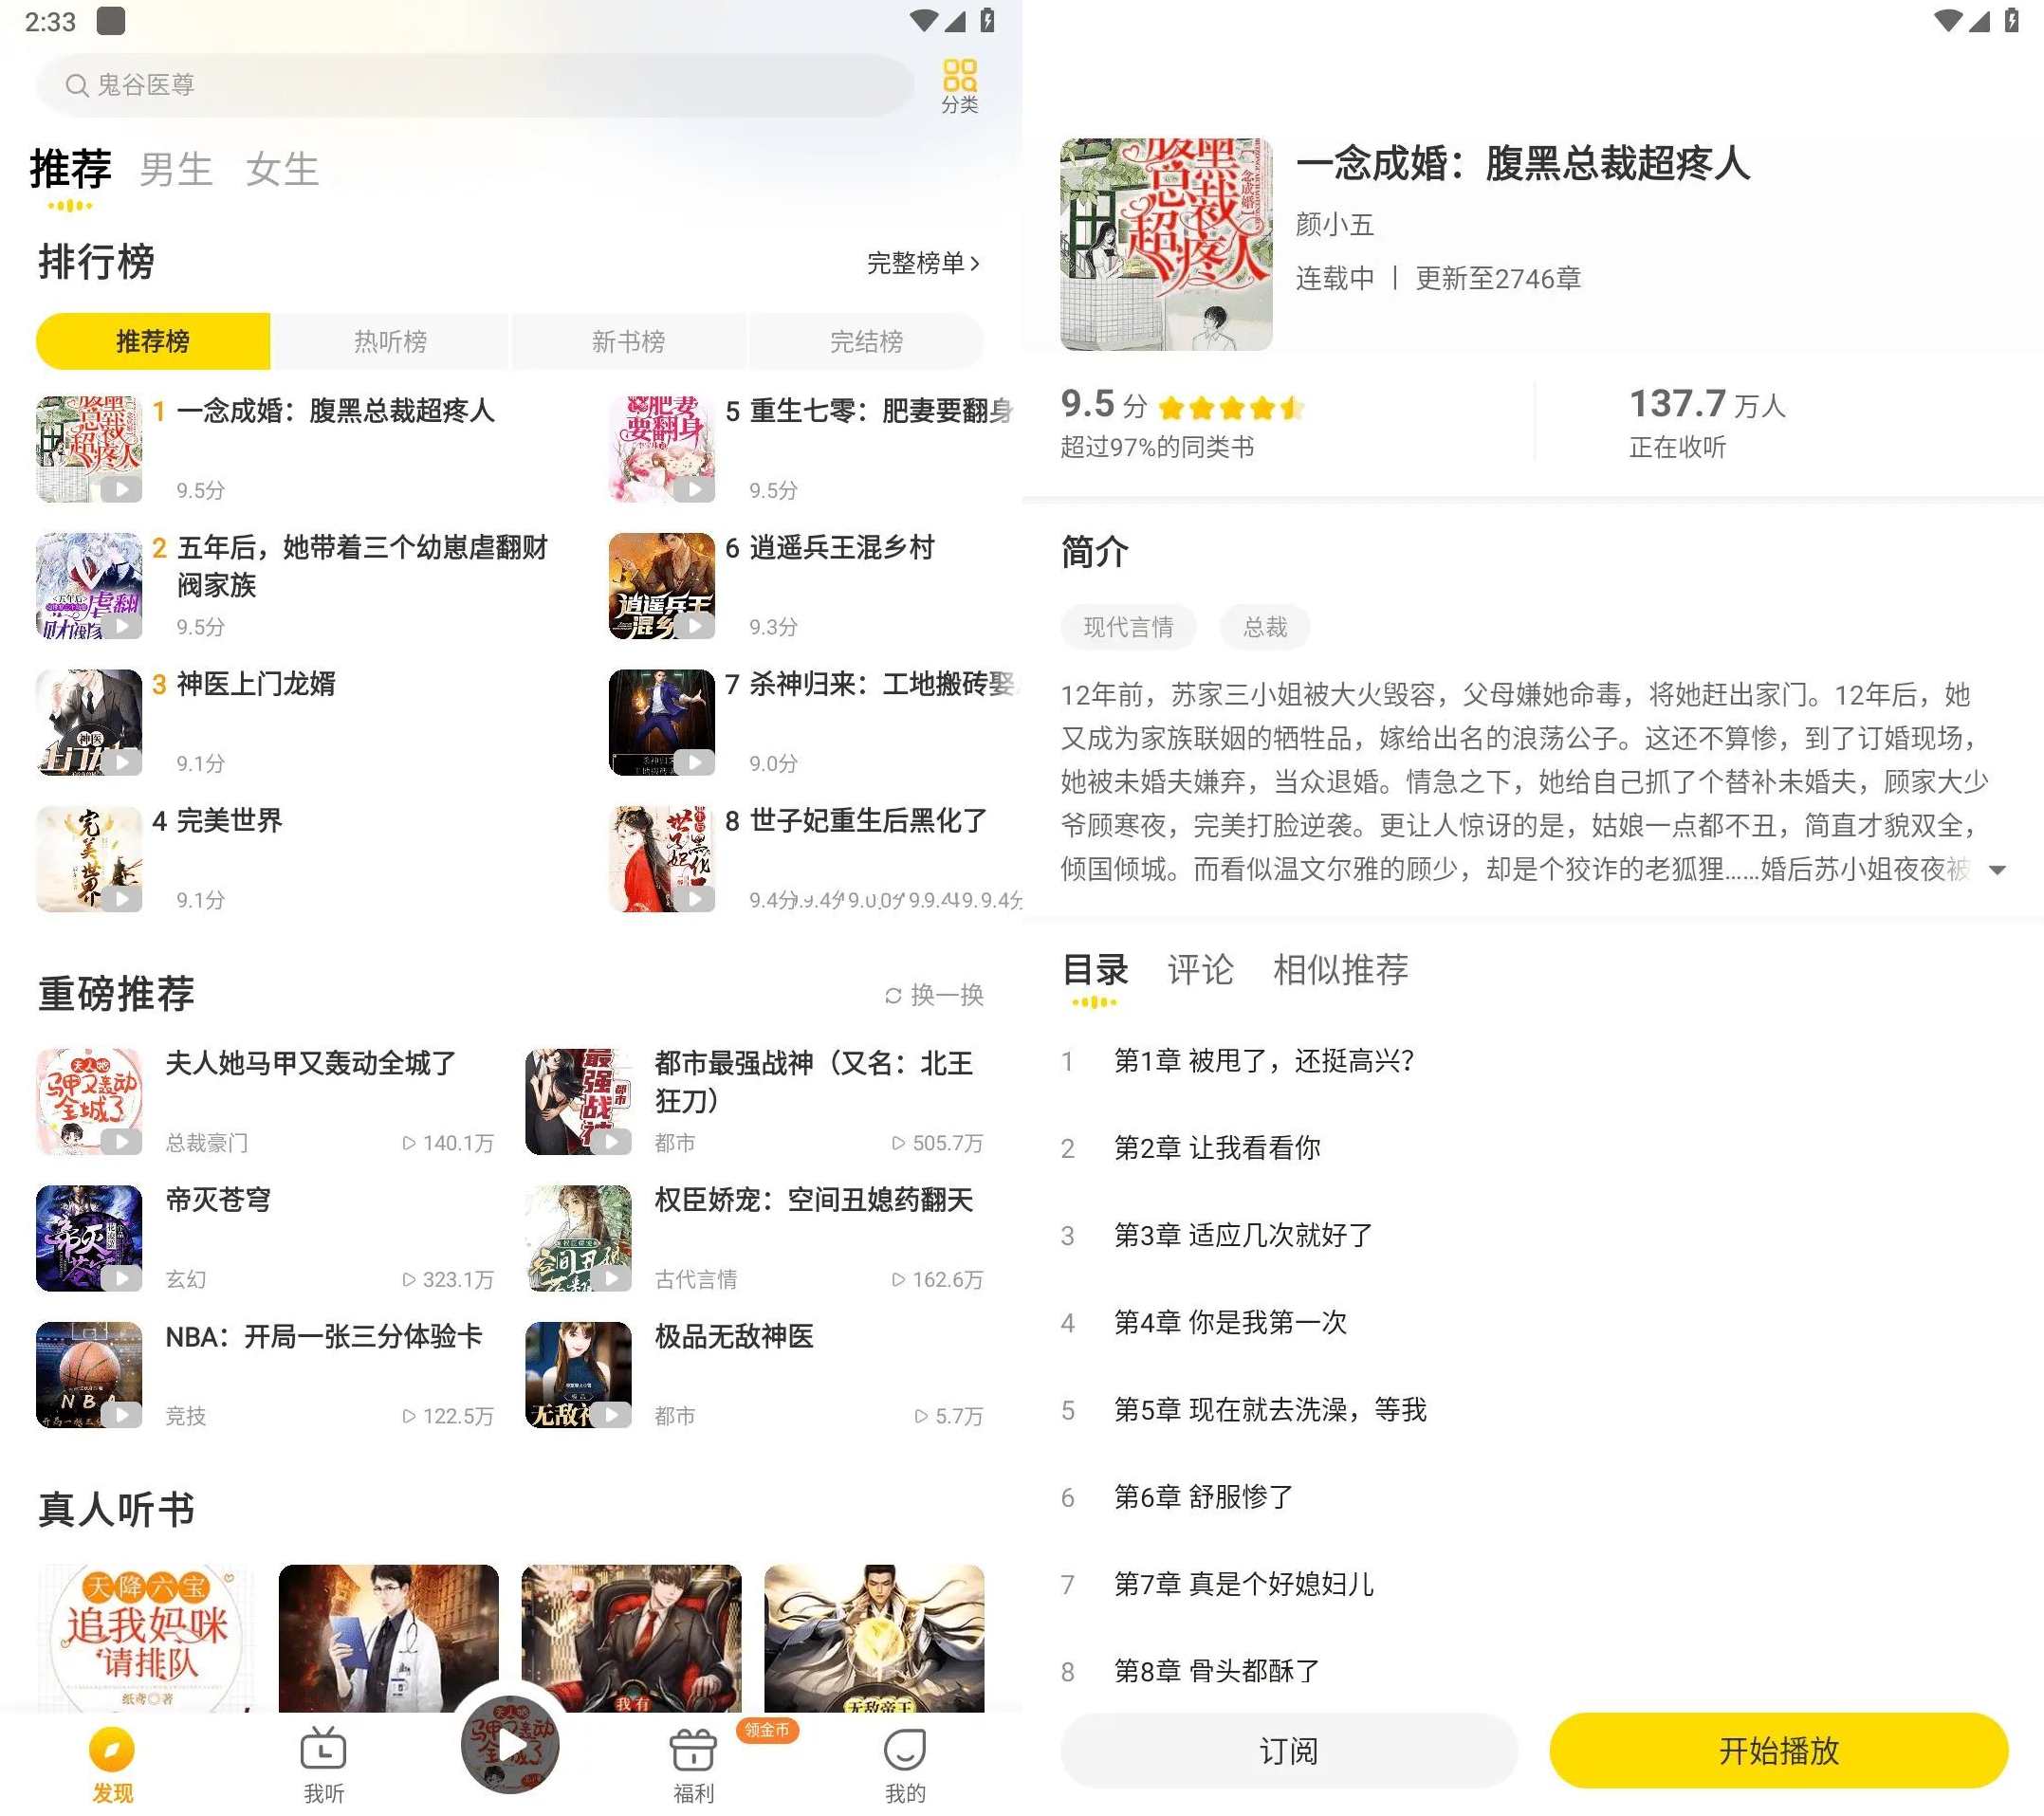The height and width of the screenshot is (1816, 2044).
Task: Open the 相似推荐 tab
Action: [x=1341, y=968]
